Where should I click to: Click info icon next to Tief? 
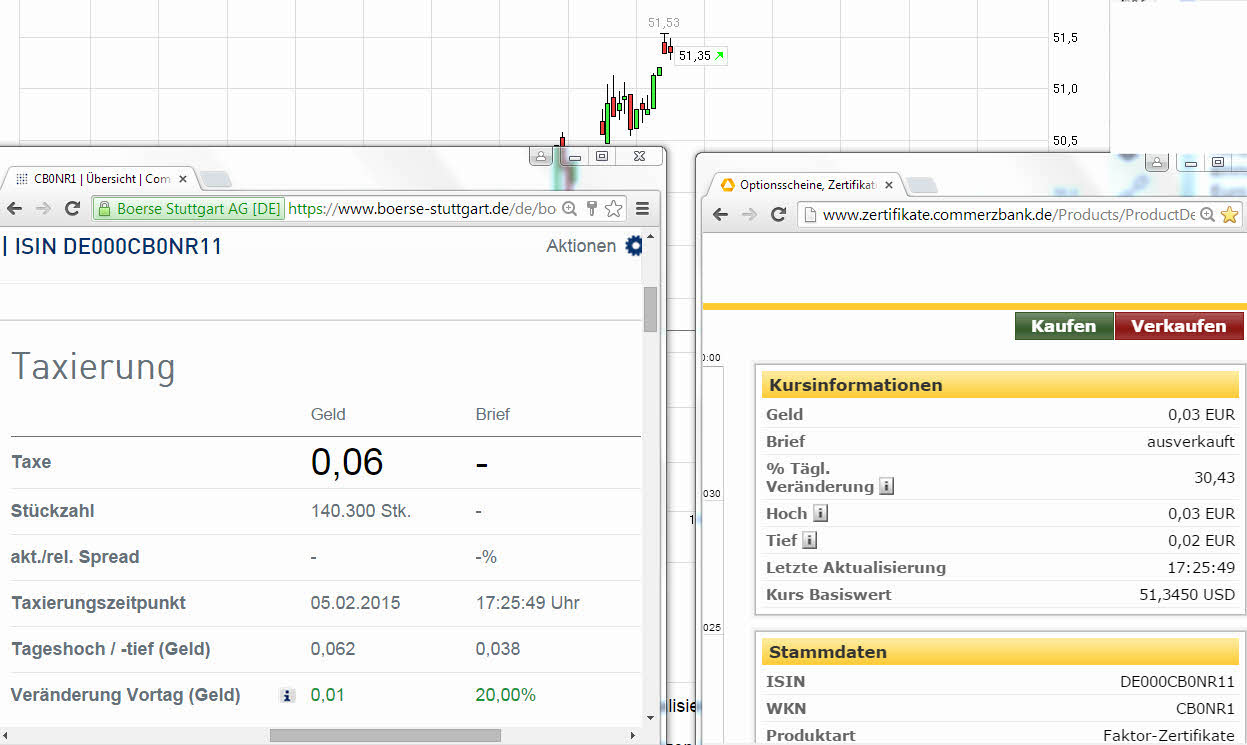[x=810, y=541]
